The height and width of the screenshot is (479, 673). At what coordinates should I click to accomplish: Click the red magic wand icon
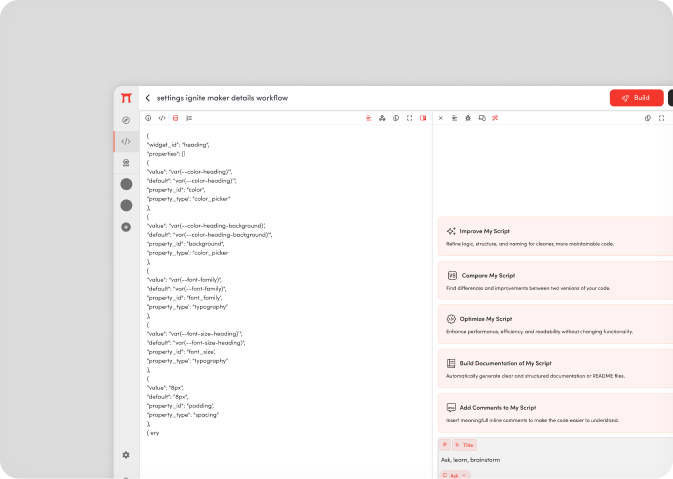point(495,118)
